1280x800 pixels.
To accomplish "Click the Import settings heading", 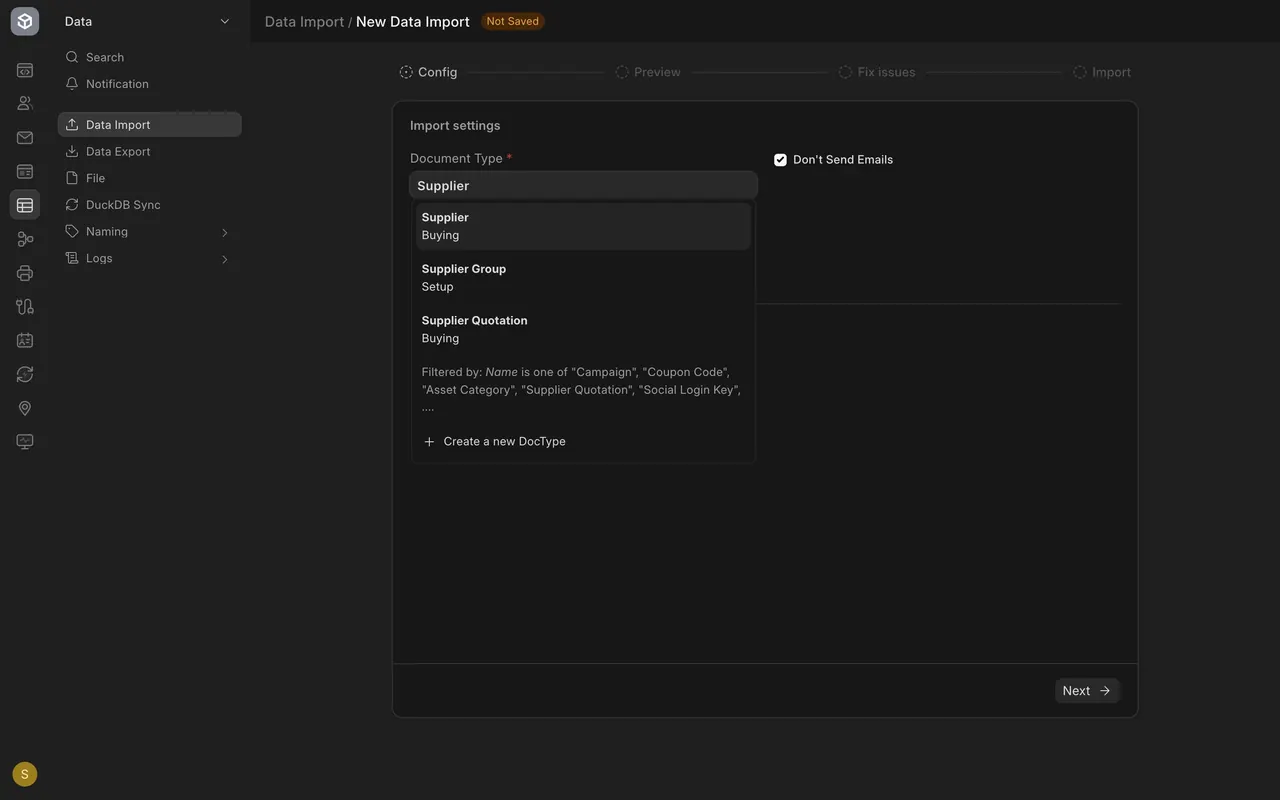I will [x=455, y=126].
